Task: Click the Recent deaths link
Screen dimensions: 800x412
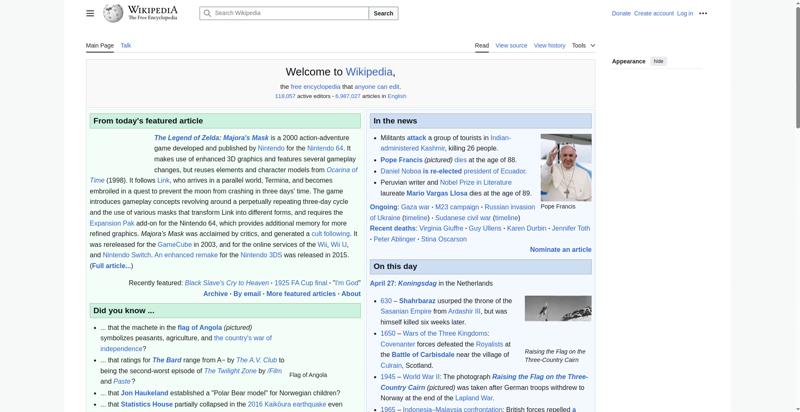Action: point(393,228)
